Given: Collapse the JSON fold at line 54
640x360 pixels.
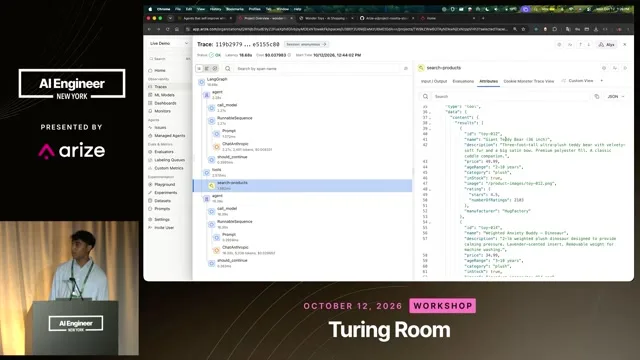Looking at the screenshot, I should [430, 222].
